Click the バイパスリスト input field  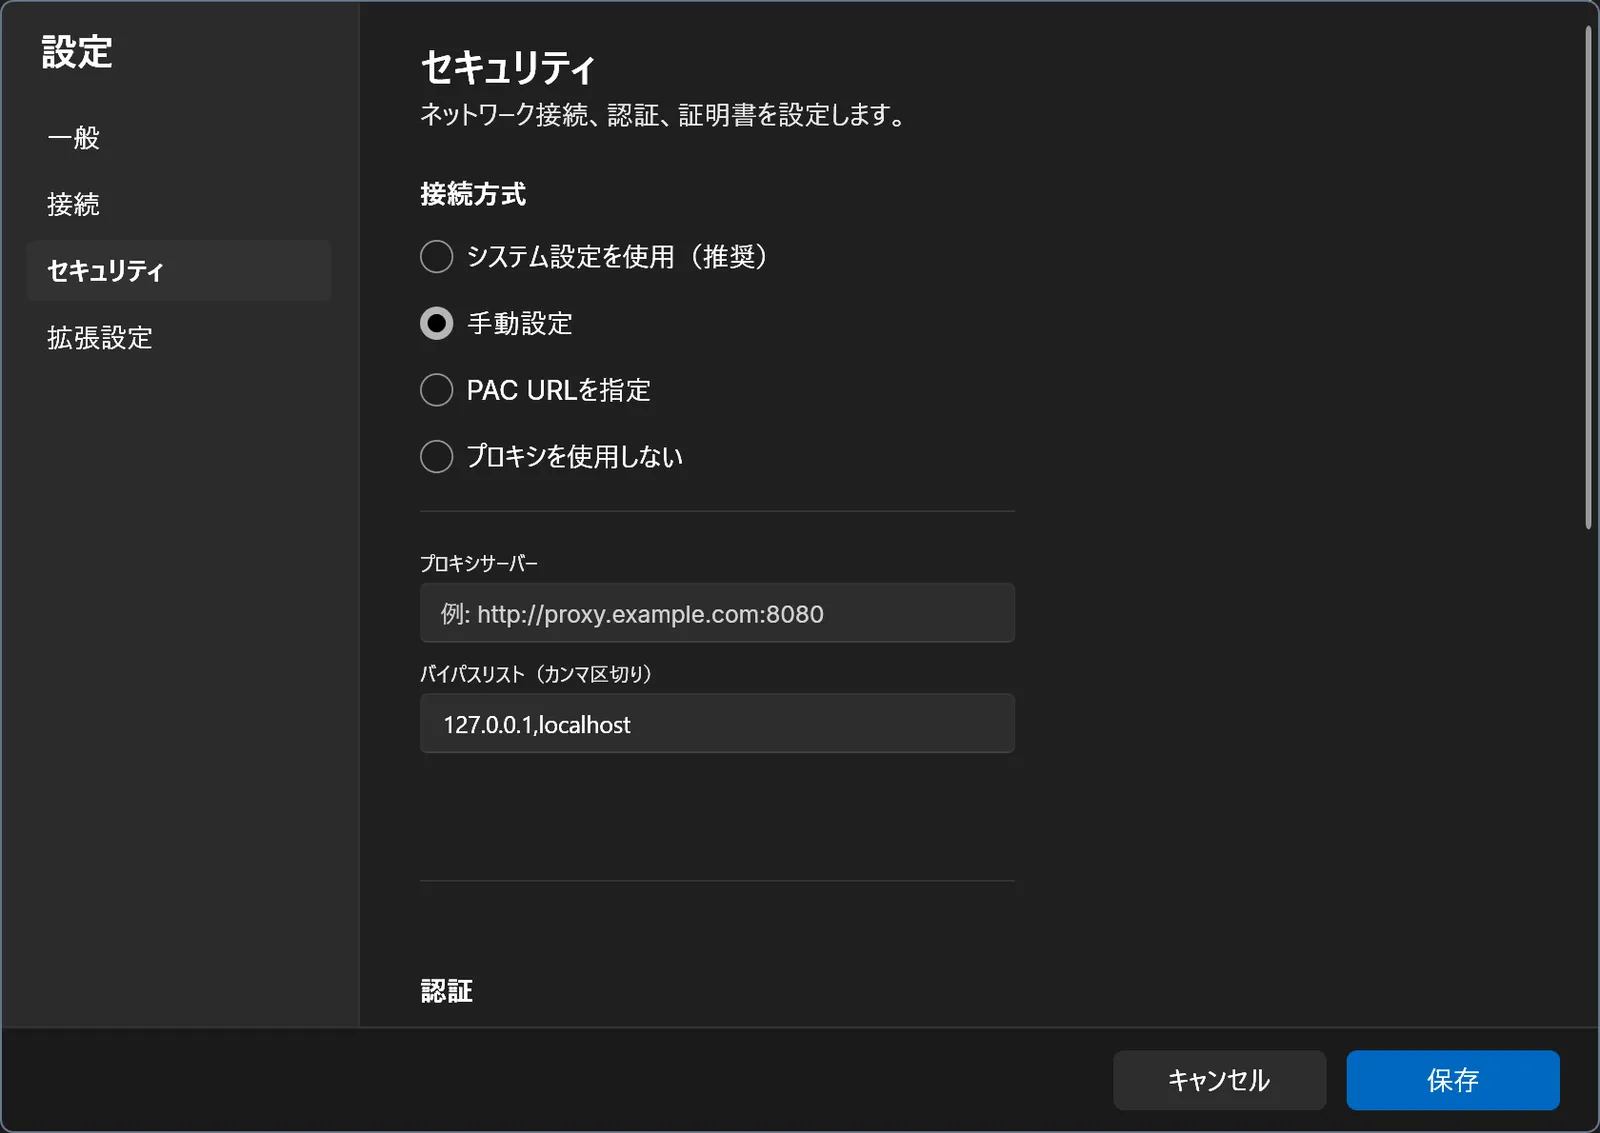717,723
